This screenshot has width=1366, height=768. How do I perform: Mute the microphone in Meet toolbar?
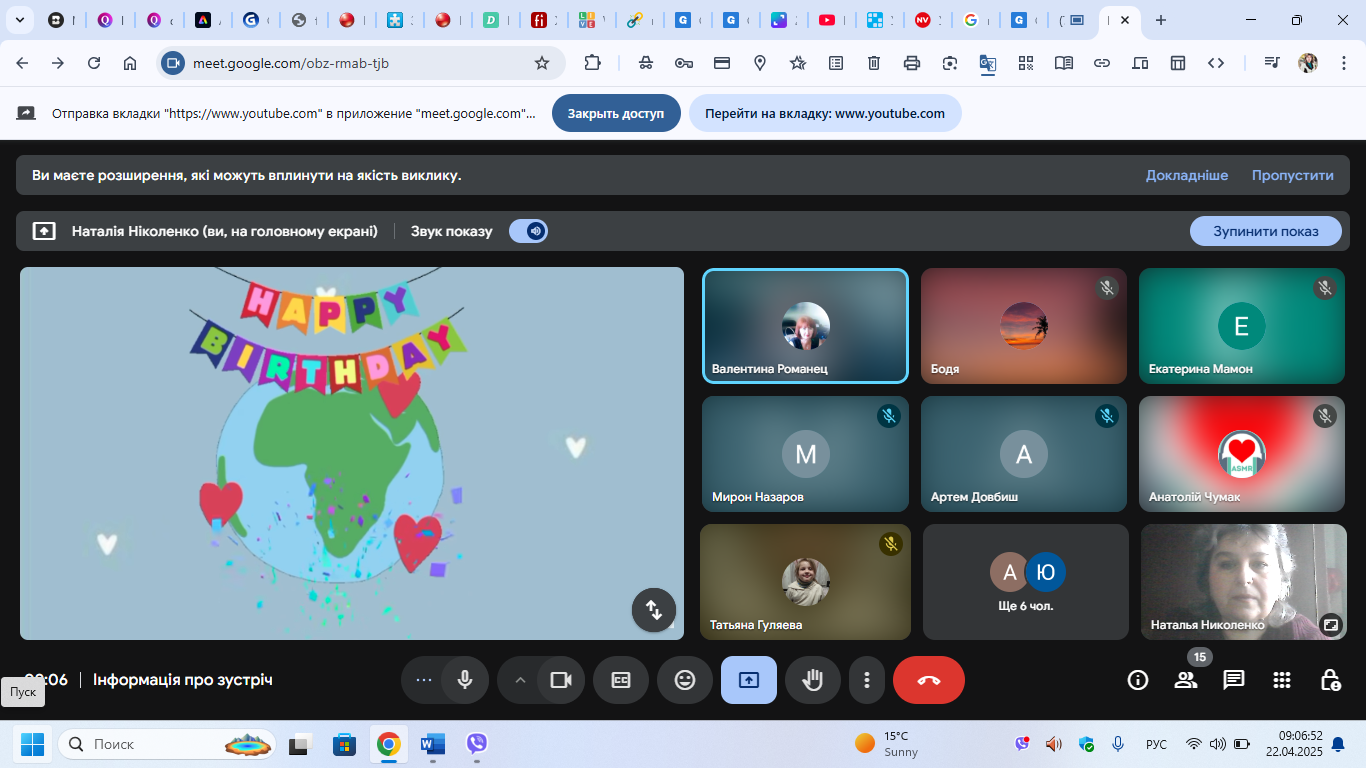point(465,680)
